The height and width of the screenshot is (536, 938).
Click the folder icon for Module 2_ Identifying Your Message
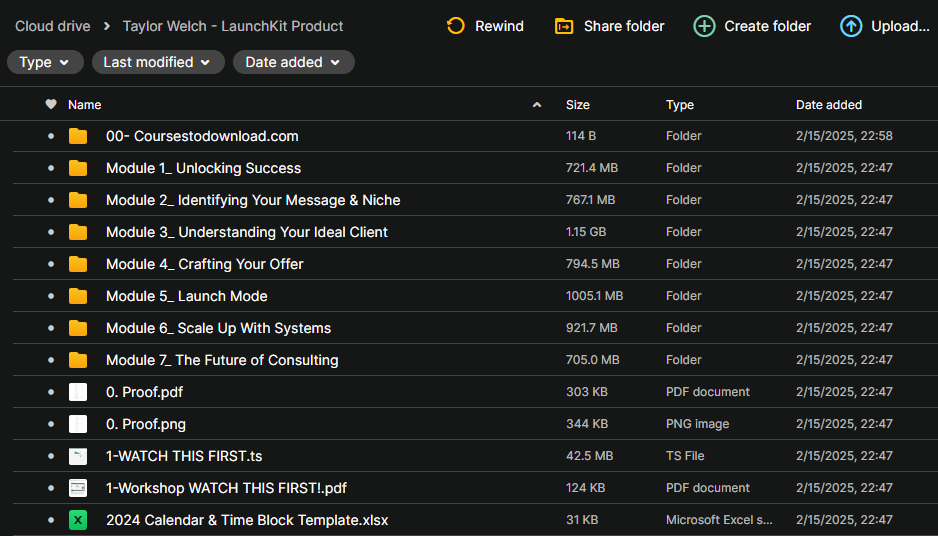(x=78, y=200)
